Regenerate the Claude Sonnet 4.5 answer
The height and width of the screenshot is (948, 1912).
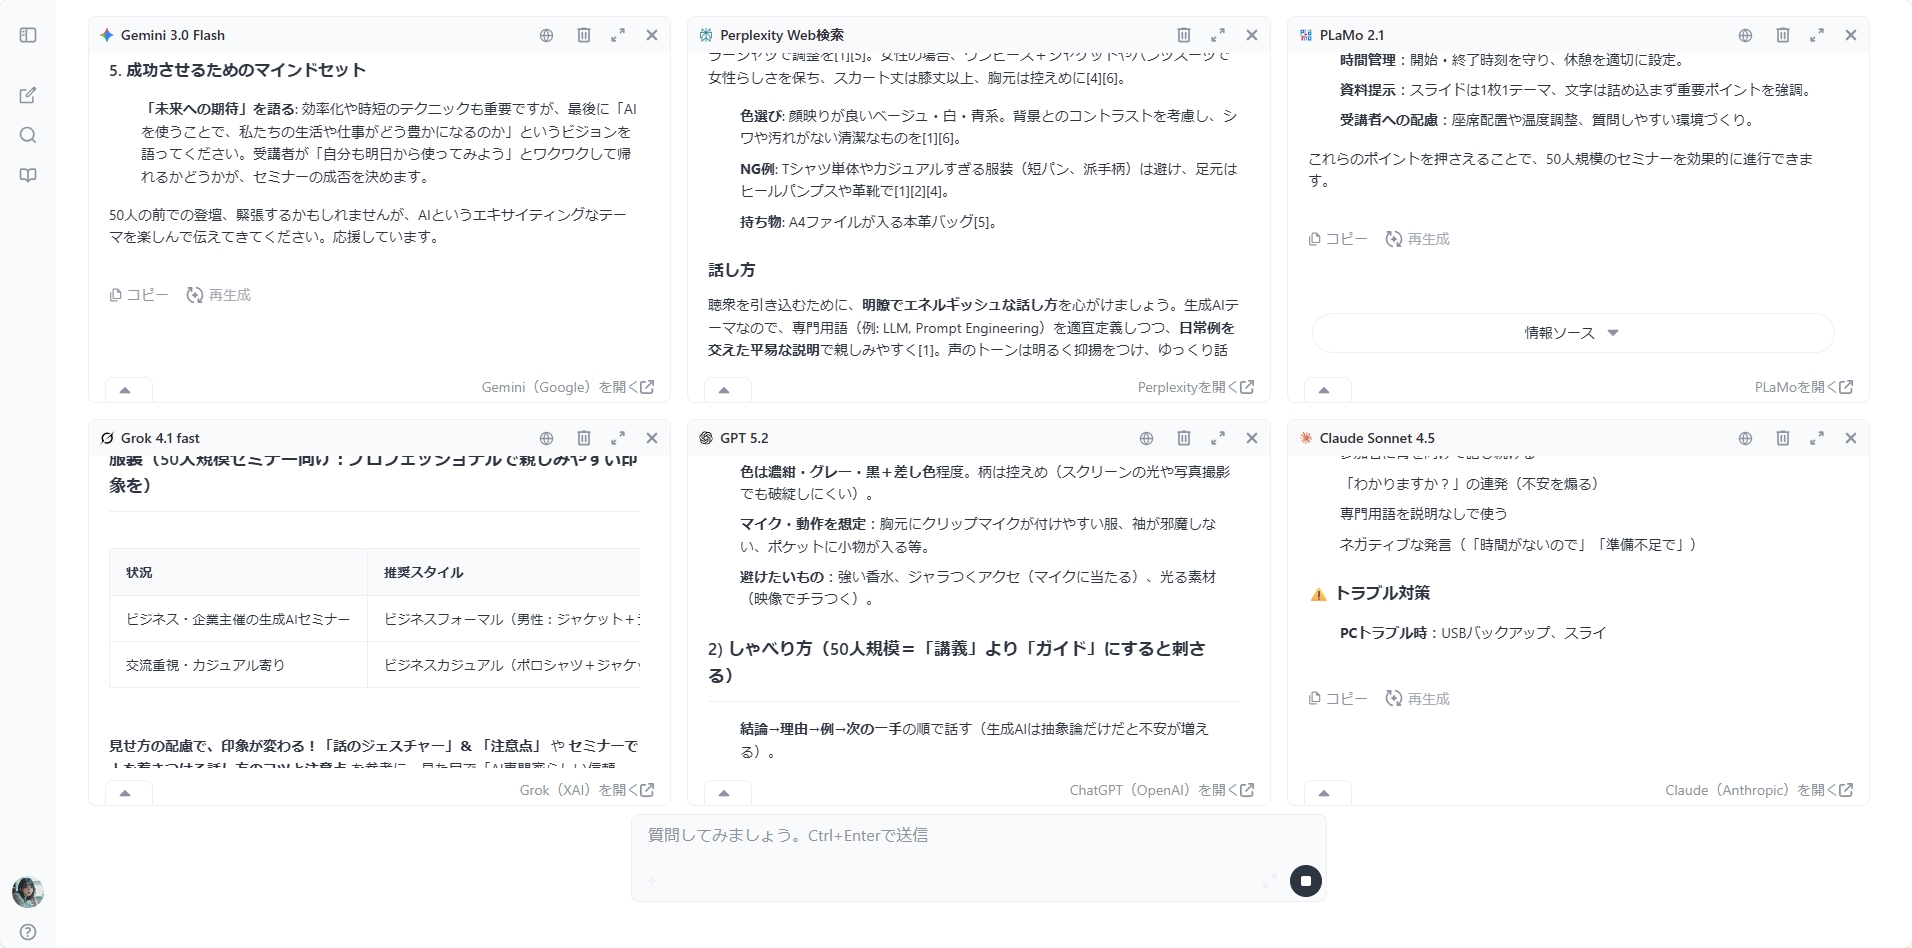tap(1417, 698)
